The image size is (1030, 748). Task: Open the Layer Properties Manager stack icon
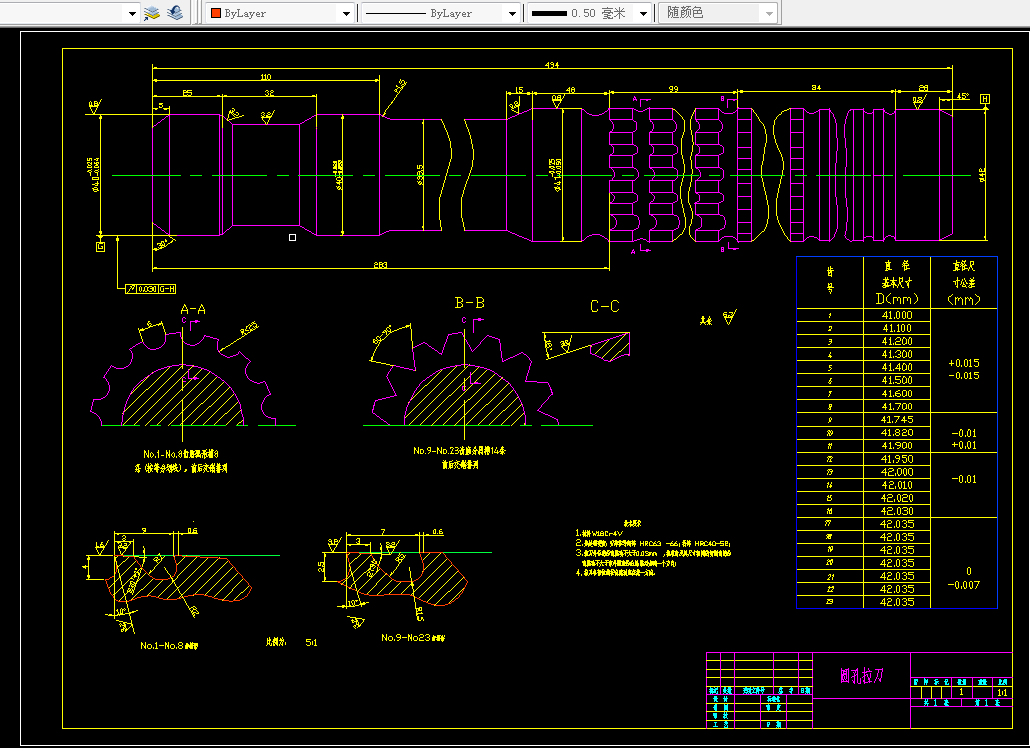152,12
